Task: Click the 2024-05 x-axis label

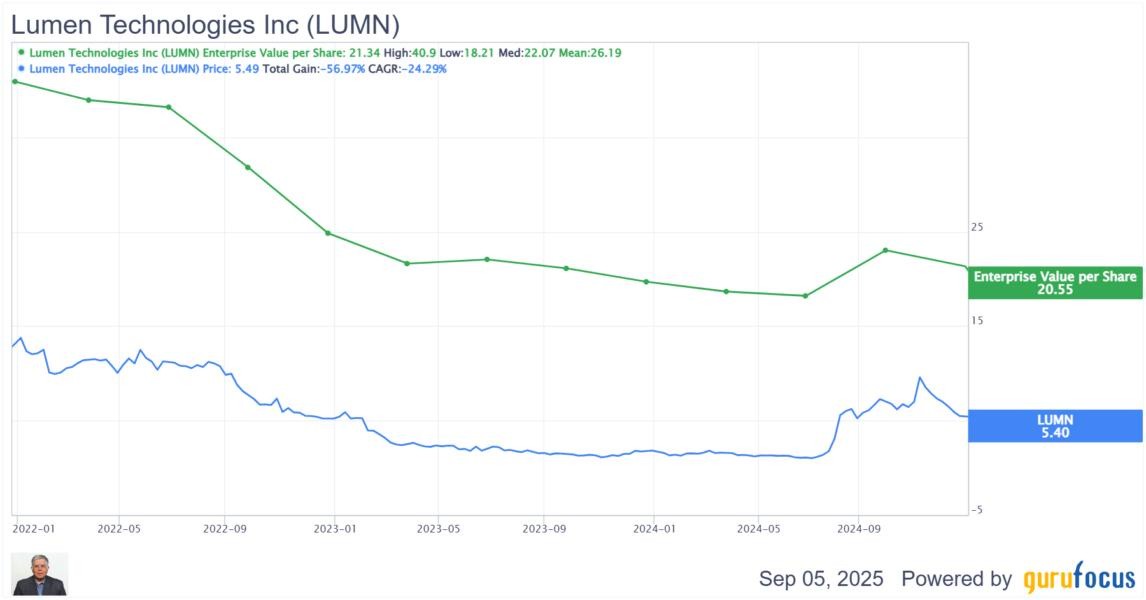Action: click(759, 528)
